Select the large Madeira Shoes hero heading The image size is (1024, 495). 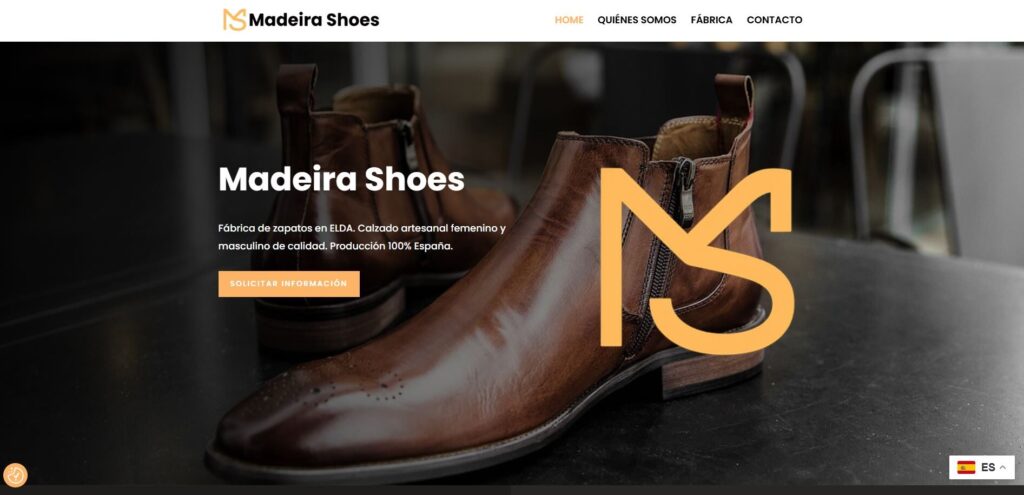(x=341, y=180)
